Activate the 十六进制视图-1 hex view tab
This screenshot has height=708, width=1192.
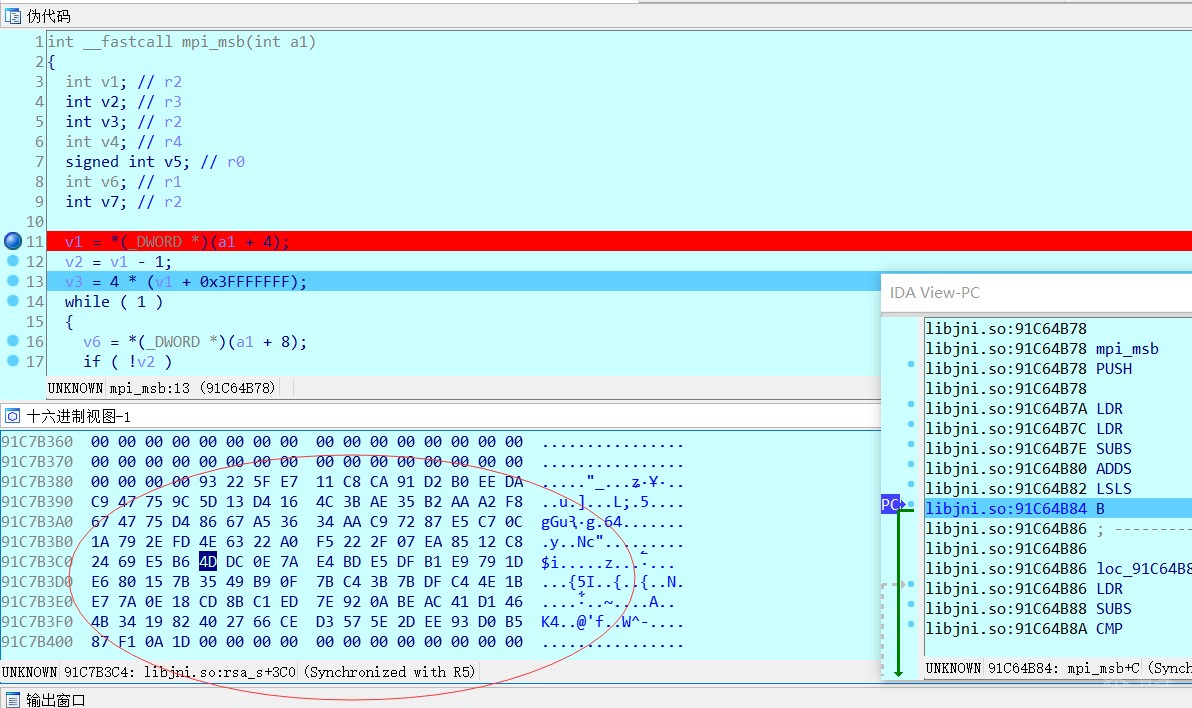tap(79, 417)
